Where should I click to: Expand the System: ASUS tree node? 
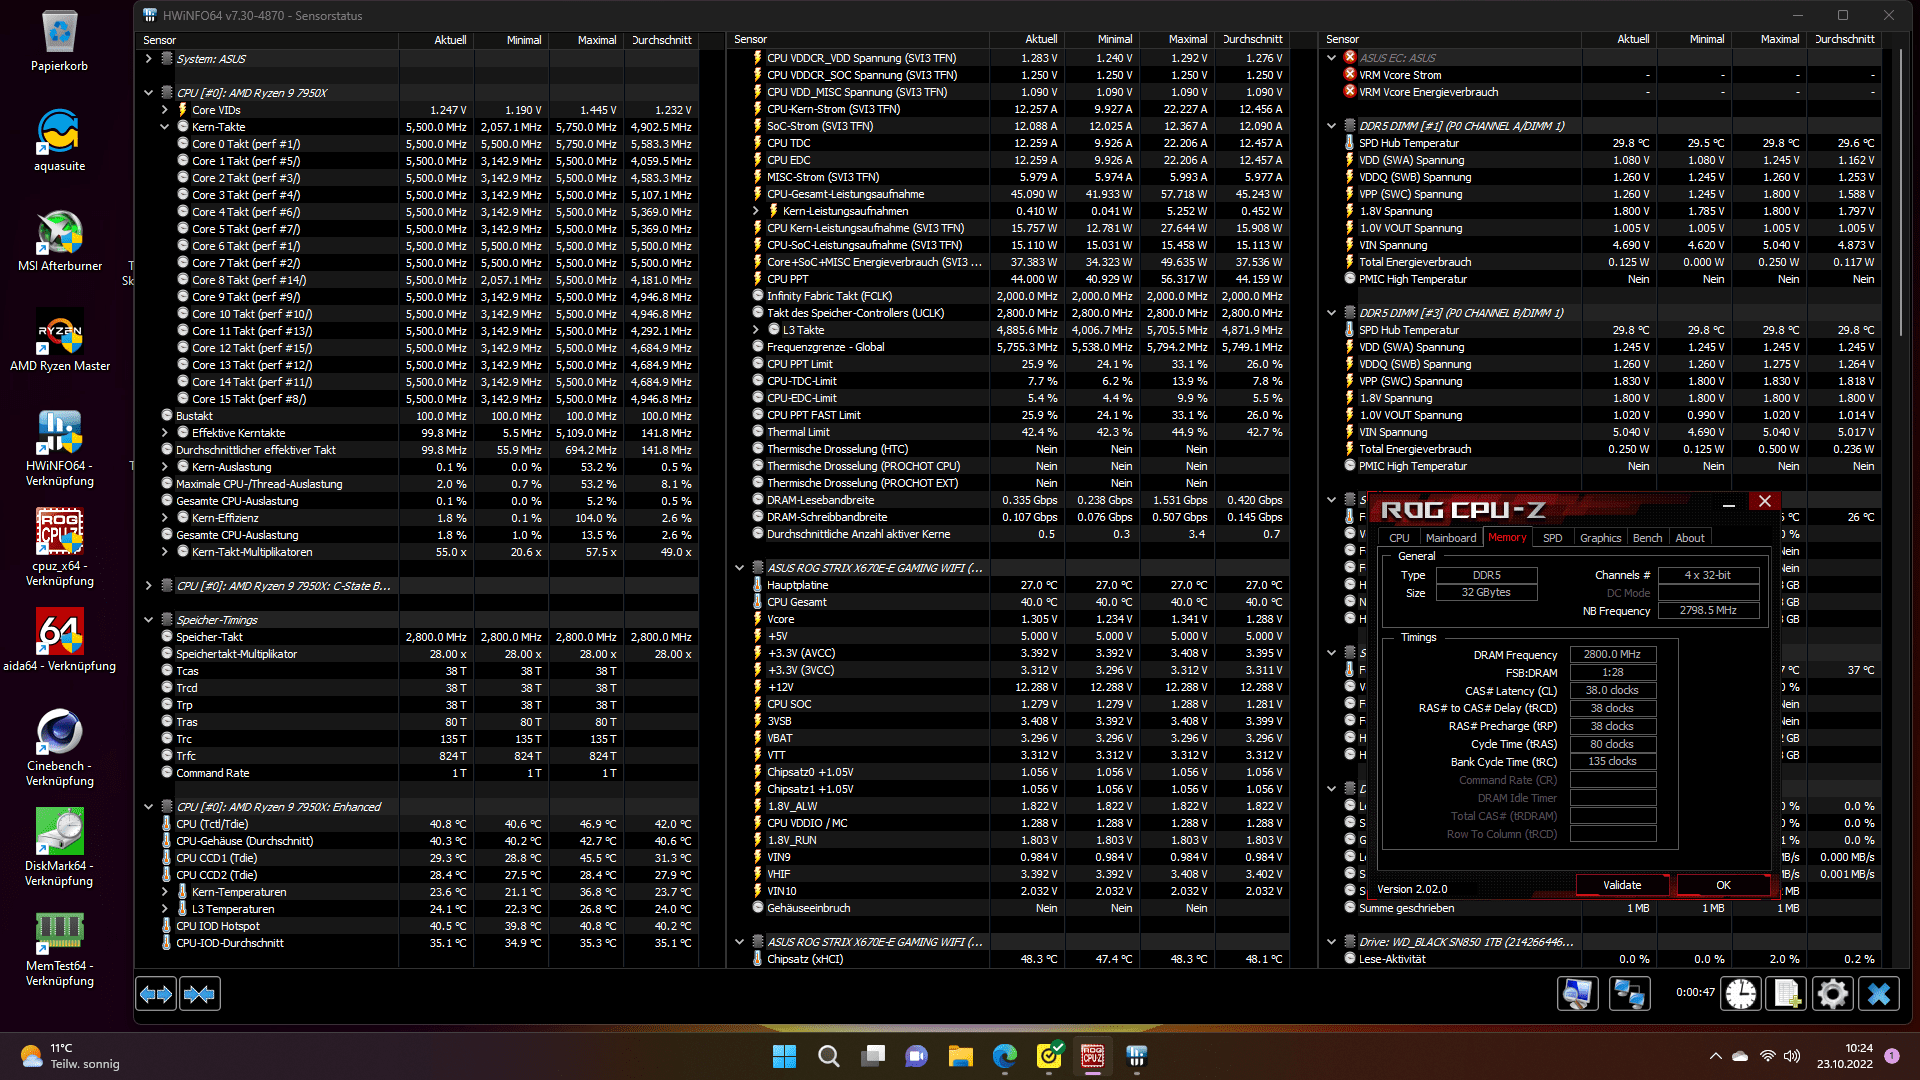[148, 59]
